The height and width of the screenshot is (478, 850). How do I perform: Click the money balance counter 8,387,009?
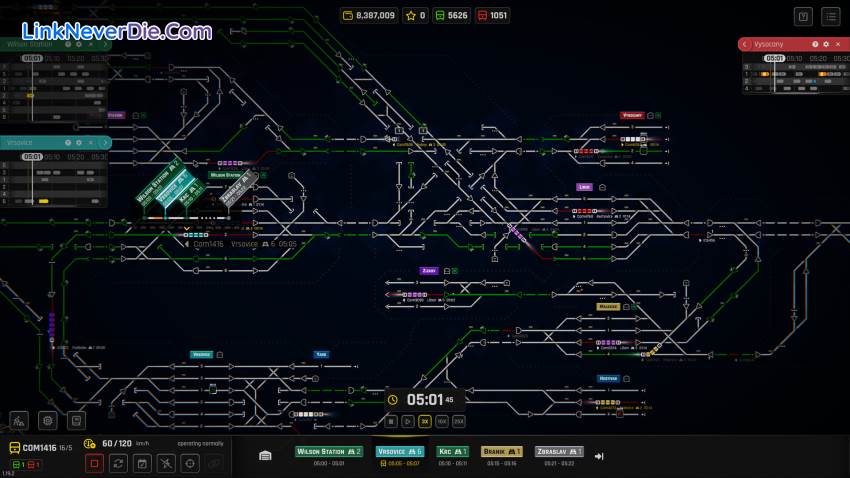[x=368, y=15]
